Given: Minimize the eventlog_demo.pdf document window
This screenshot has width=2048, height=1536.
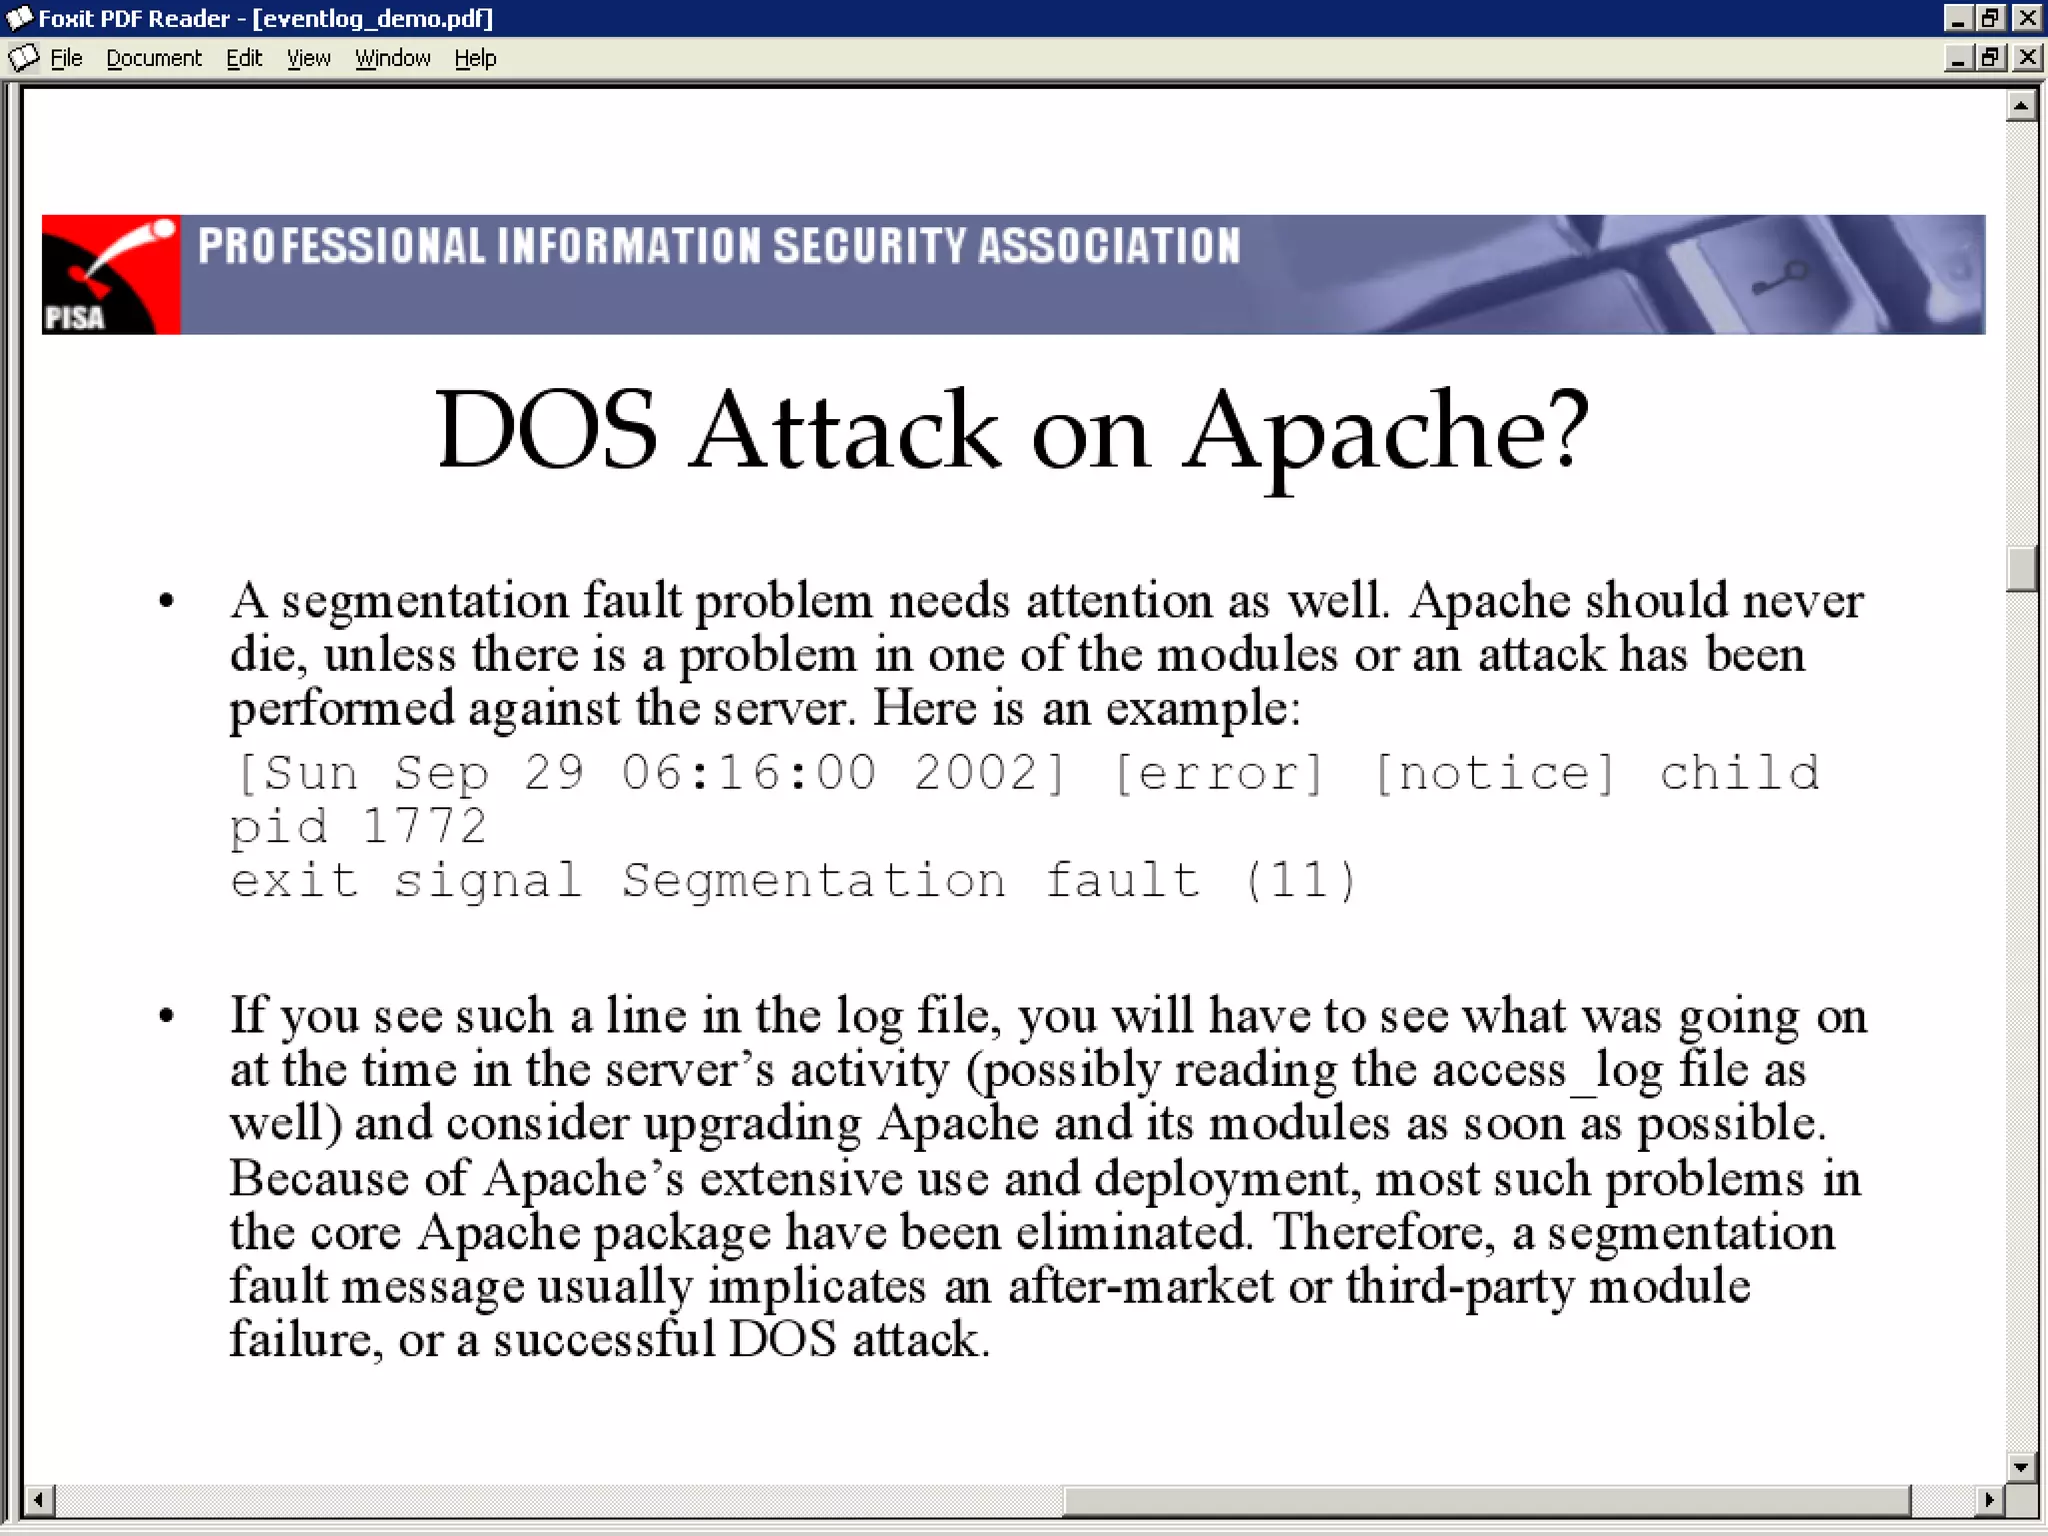Looking at the screenshot, I should click(1959, 58).
